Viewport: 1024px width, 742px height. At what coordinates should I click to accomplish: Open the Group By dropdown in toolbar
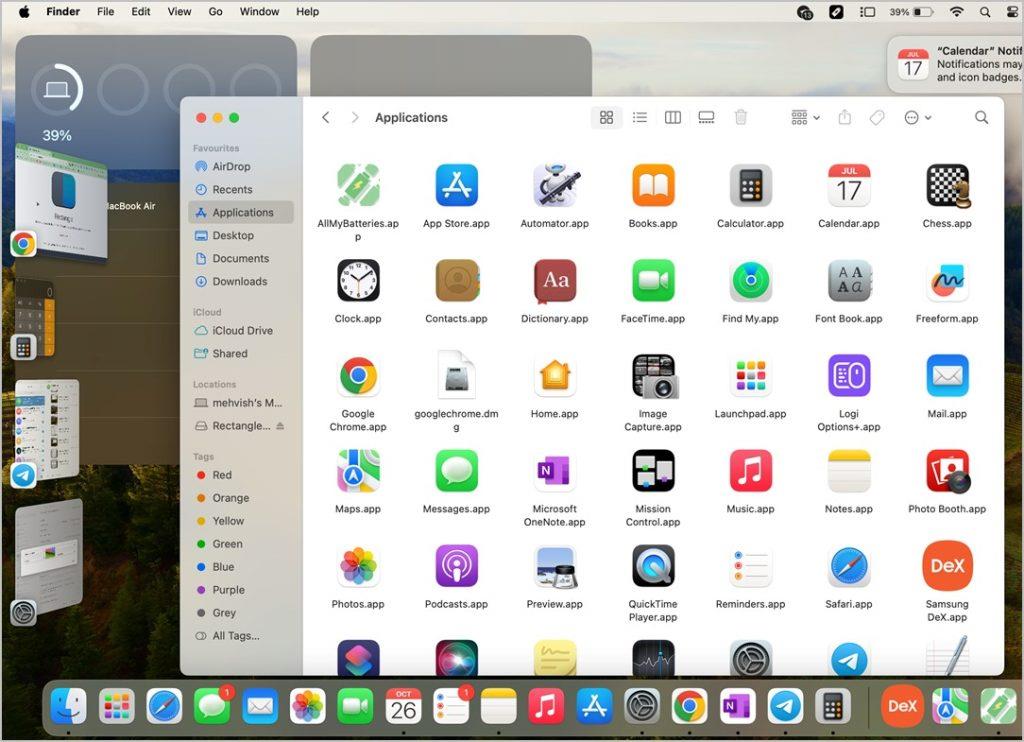point(805,118)
